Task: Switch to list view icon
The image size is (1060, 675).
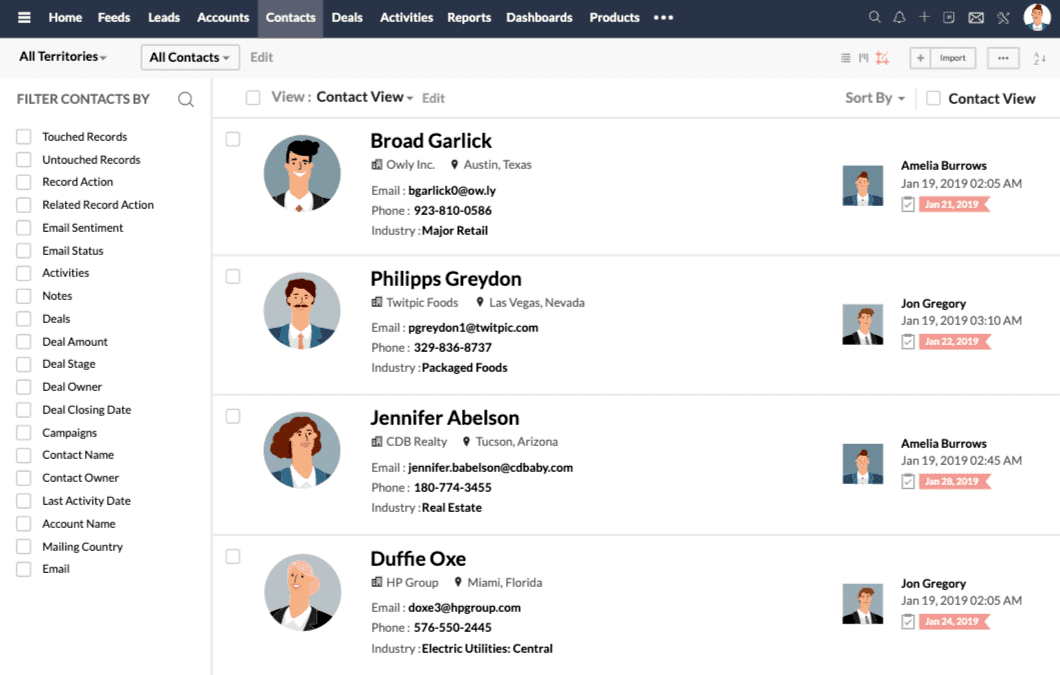Action: (x=845, y=58)
